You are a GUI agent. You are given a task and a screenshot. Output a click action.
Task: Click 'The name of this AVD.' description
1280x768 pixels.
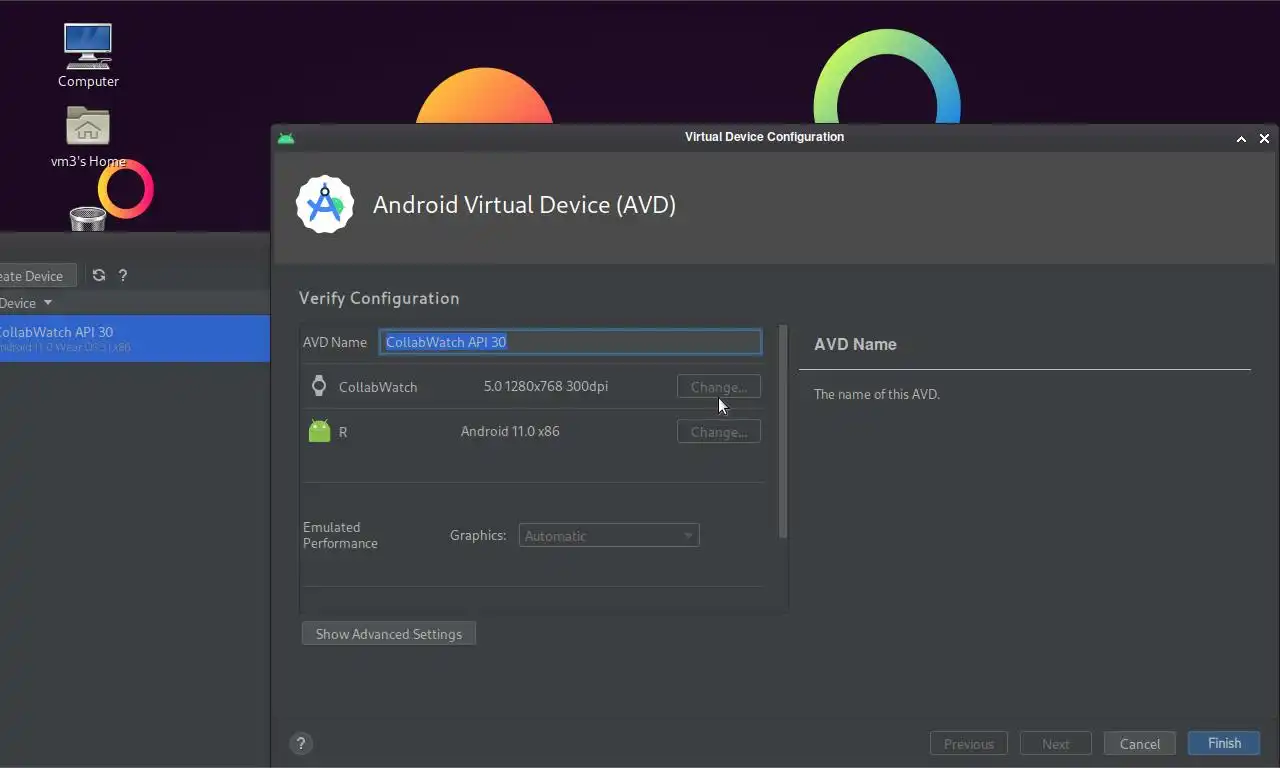877,394
